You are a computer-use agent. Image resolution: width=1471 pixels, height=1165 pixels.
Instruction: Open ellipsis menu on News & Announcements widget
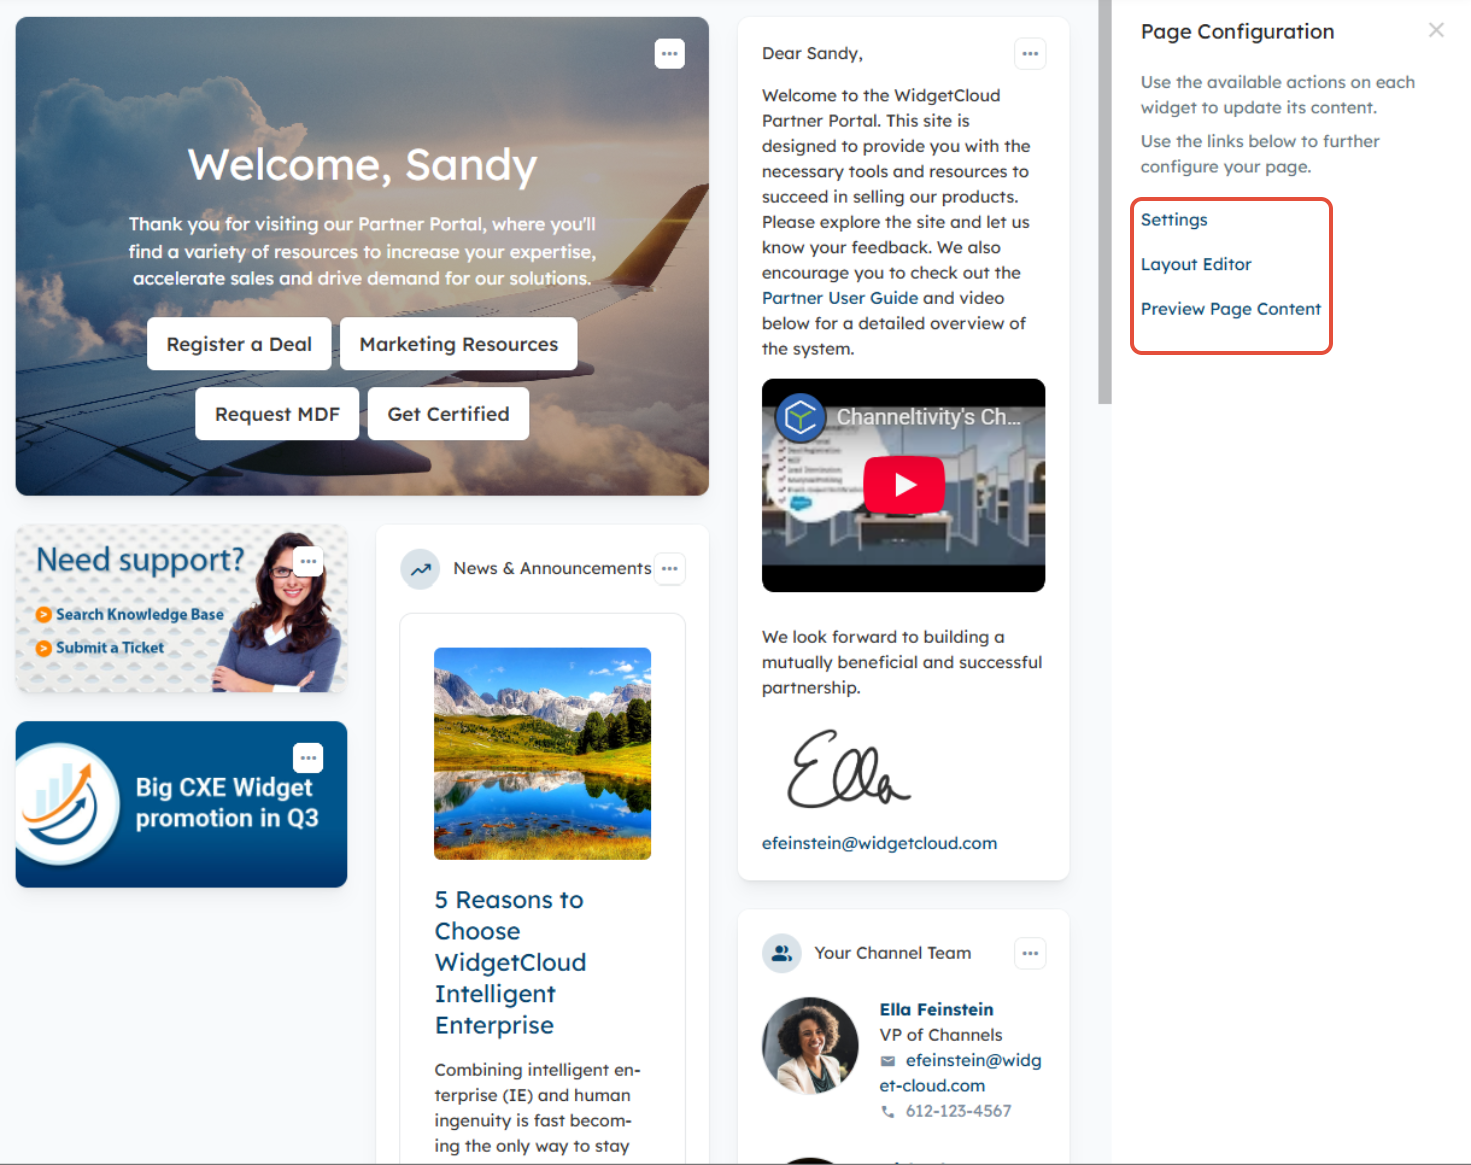(669, 569)
